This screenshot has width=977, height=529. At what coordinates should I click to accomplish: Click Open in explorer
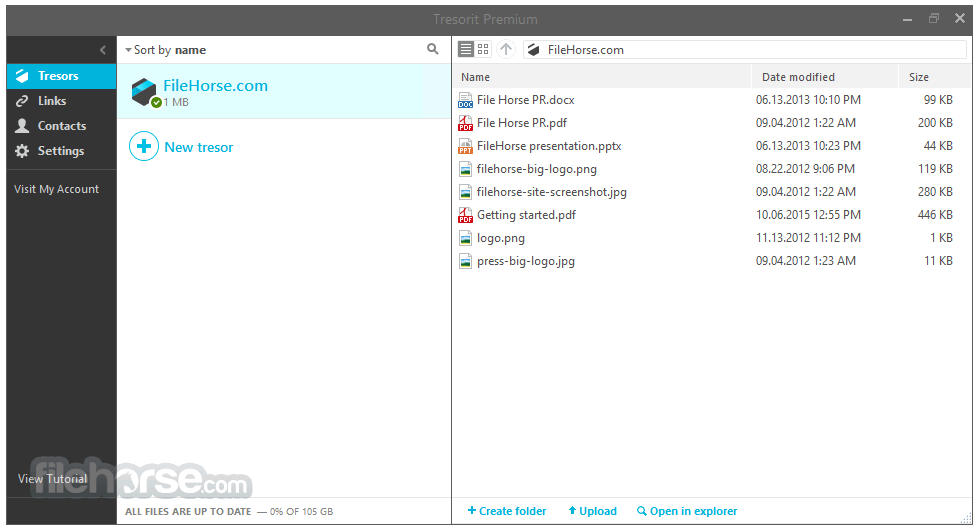687,511
